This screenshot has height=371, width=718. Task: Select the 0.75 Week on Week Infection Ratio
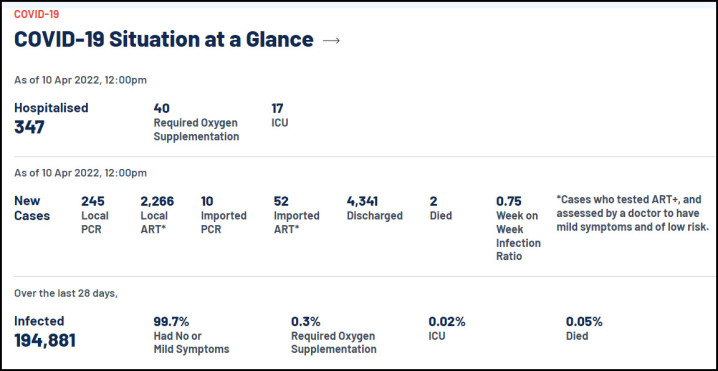(518, 229)
